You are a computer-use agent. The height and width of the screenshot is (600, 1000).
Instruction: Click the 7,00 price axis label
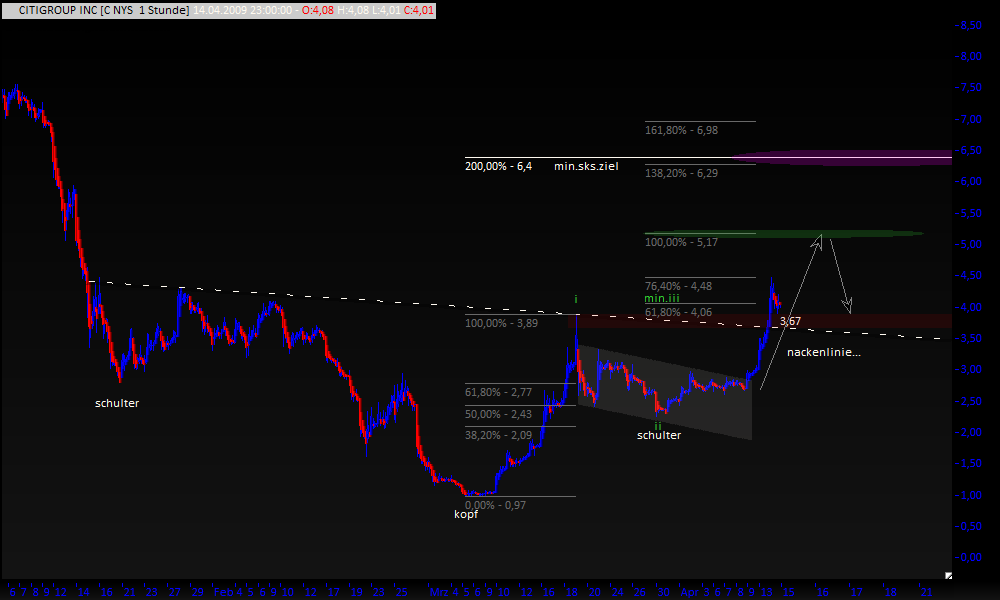click(969, 119)
